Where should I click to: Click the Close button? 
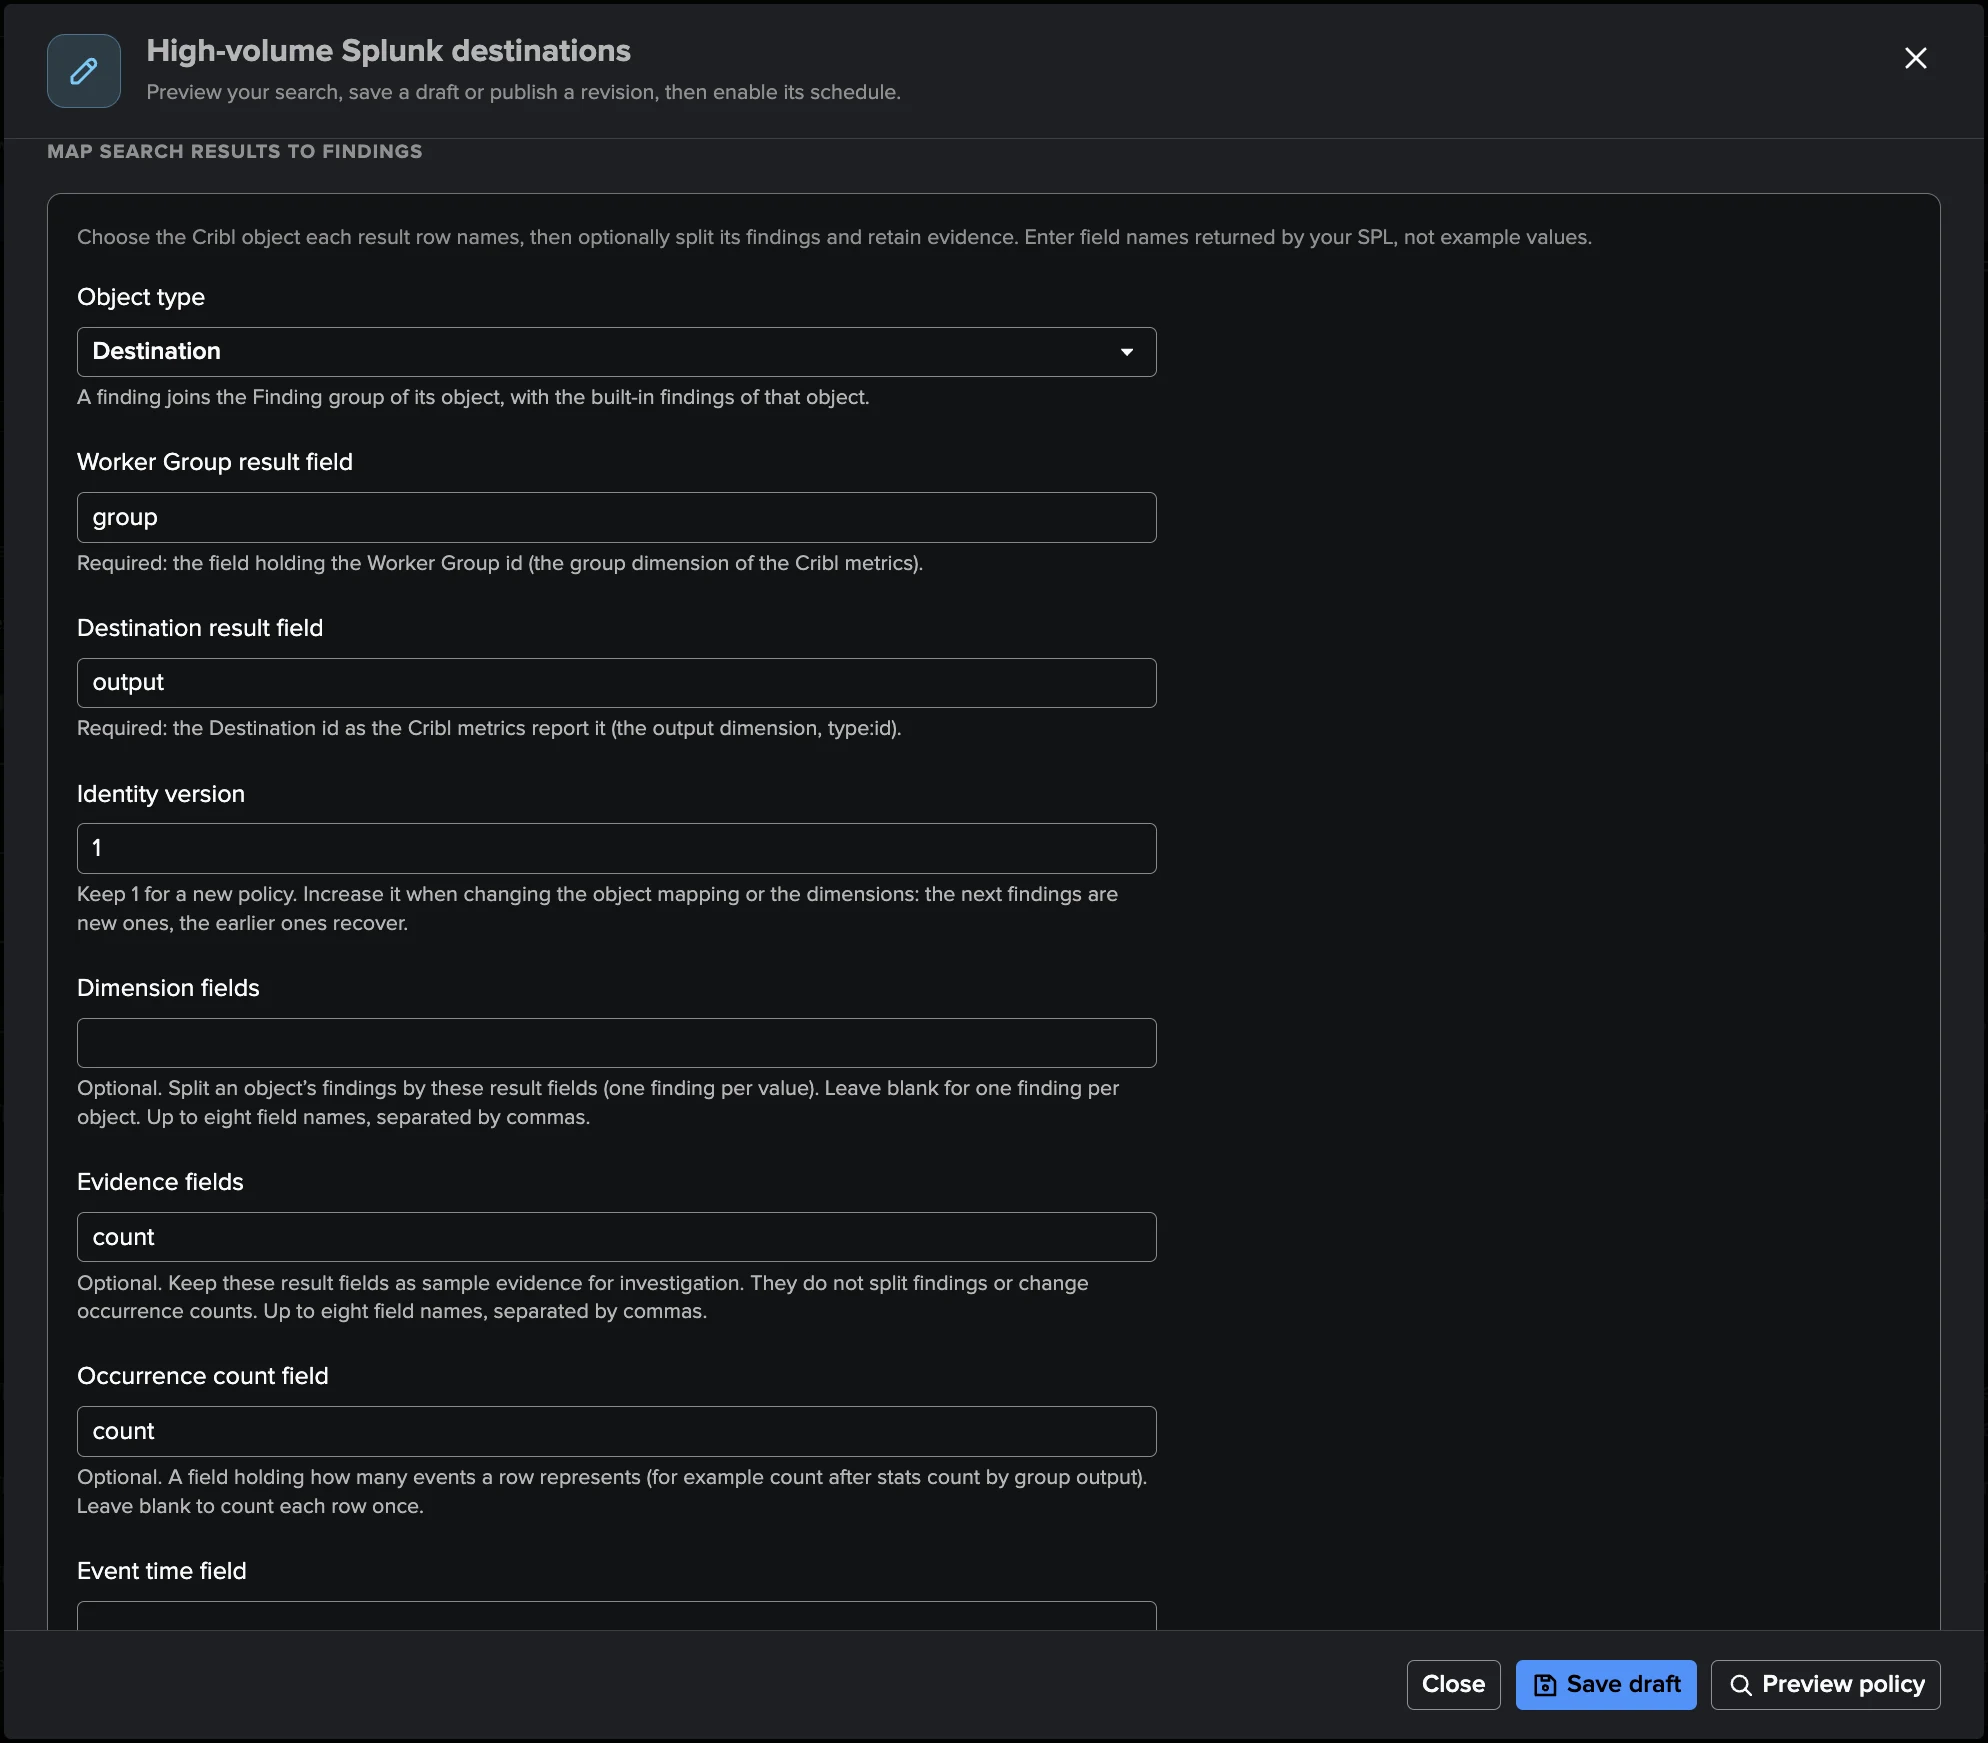[x=1453, y=1685]
